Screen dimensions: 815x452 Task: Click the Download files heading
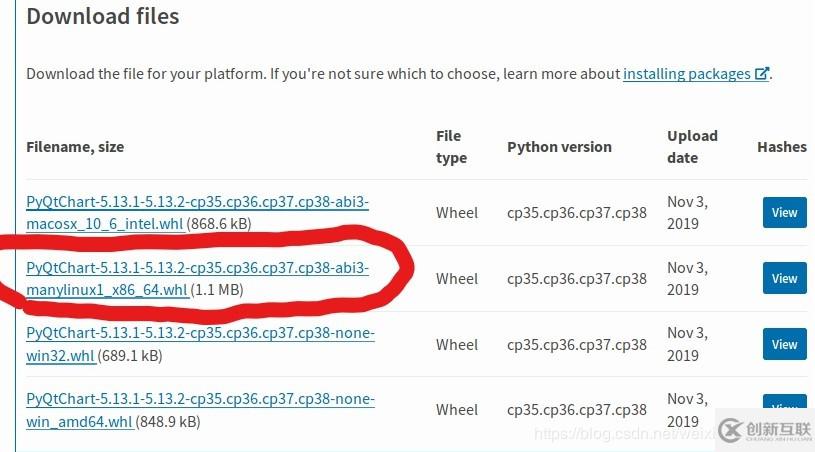coord(103,17)
